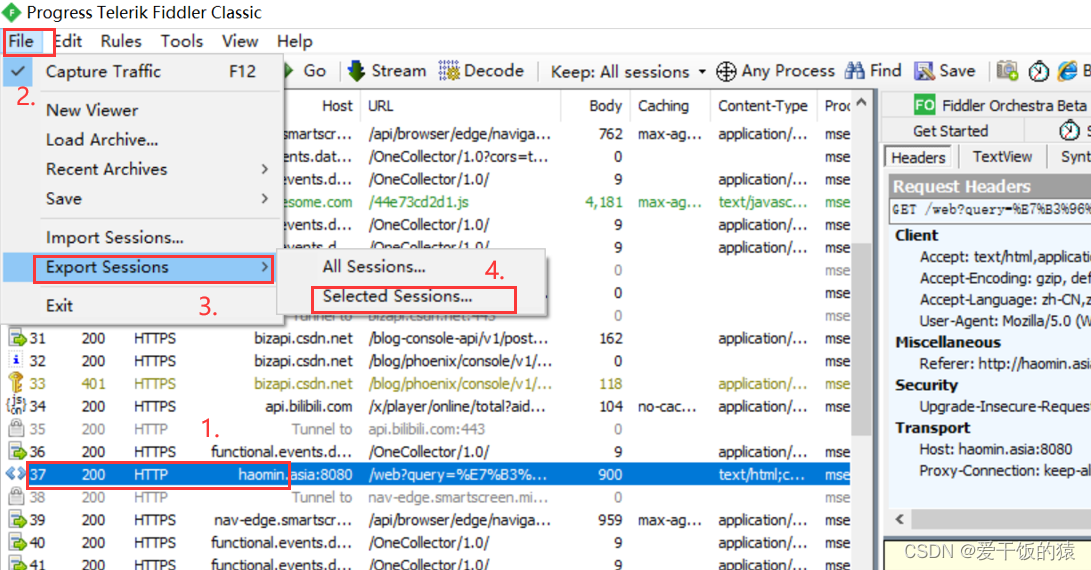Open the Rules menu
1091x570 pixels.
point(121,42)
